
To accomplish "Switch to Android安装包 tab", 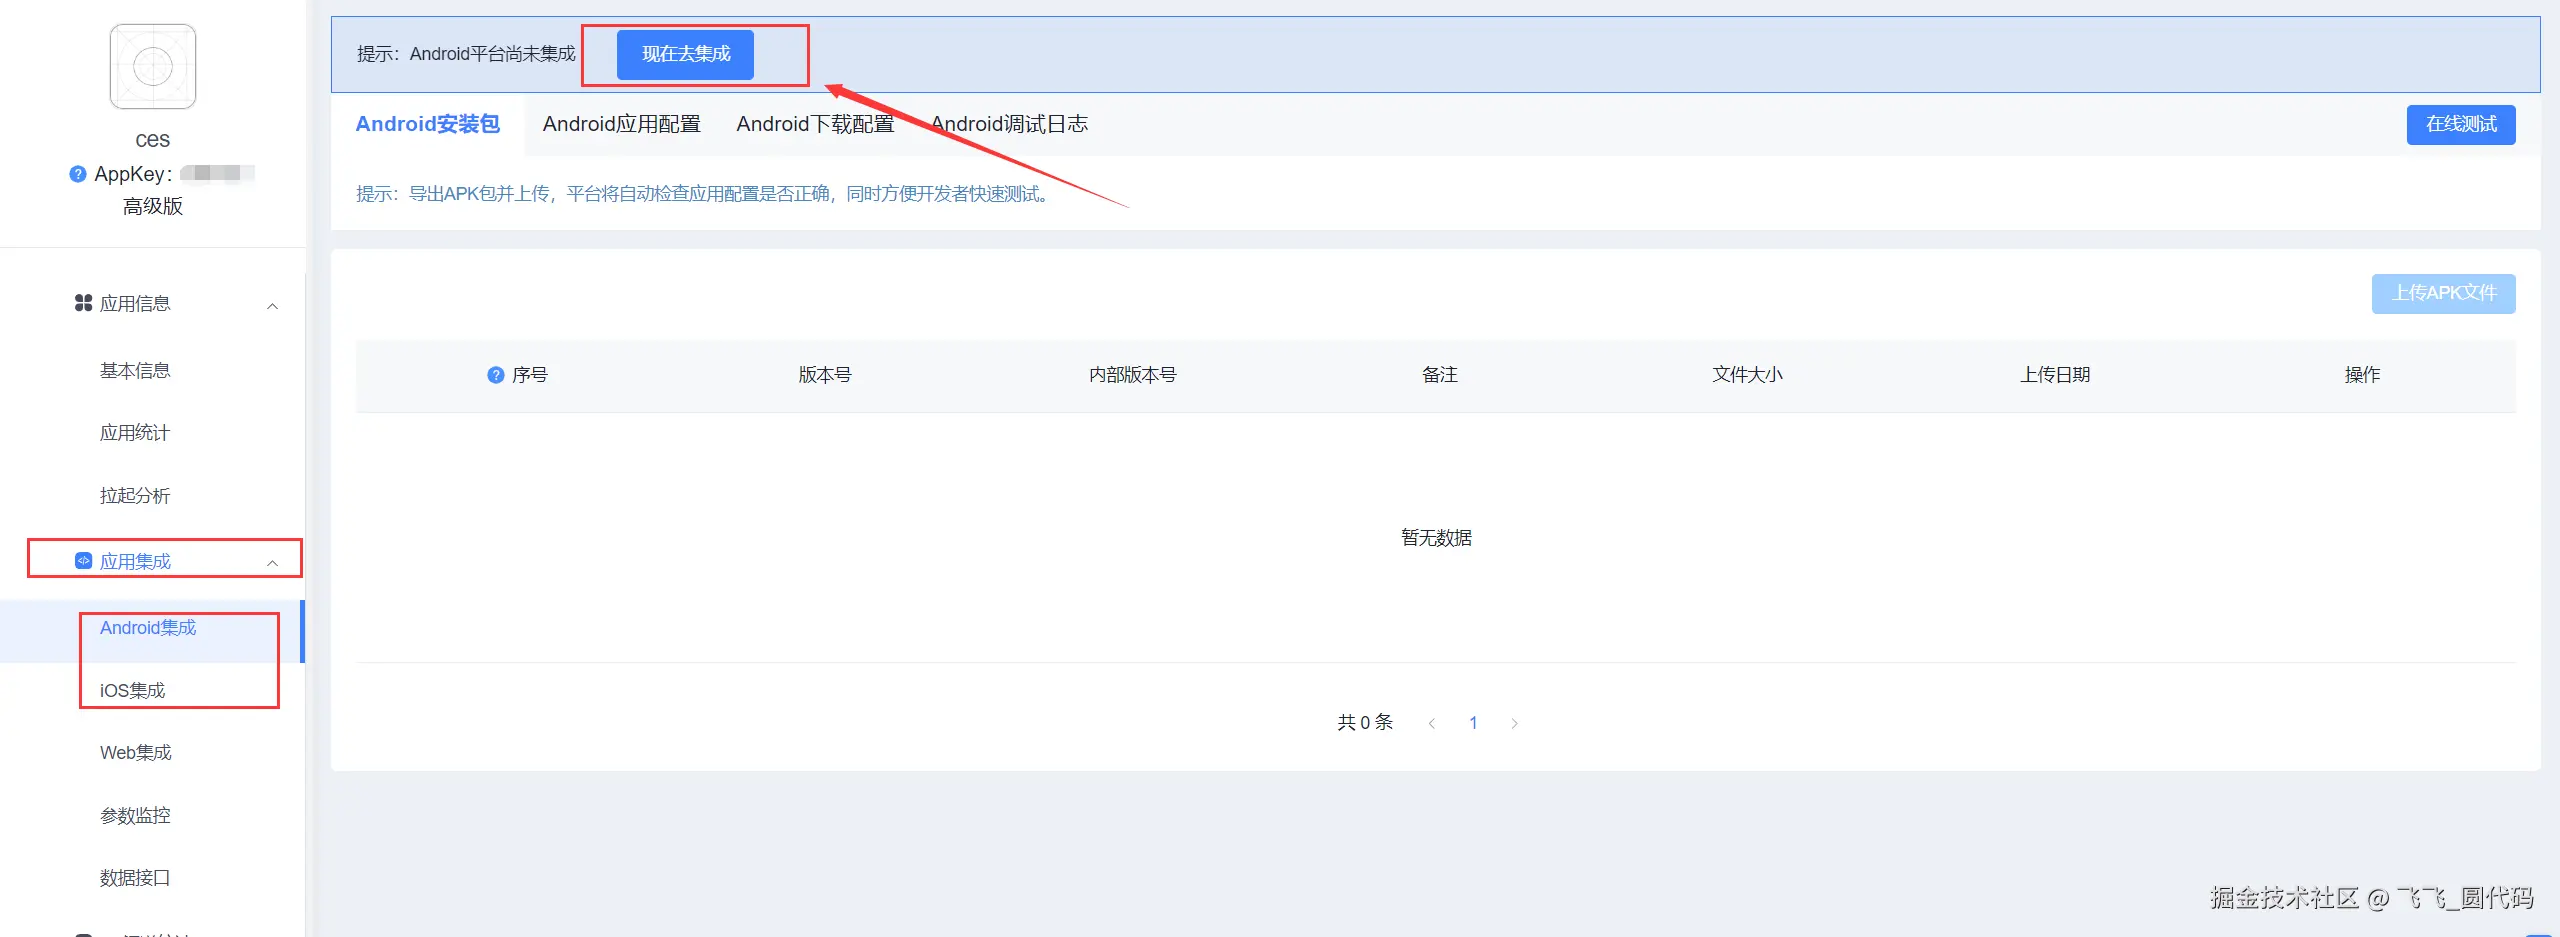I will pos(428,124).
